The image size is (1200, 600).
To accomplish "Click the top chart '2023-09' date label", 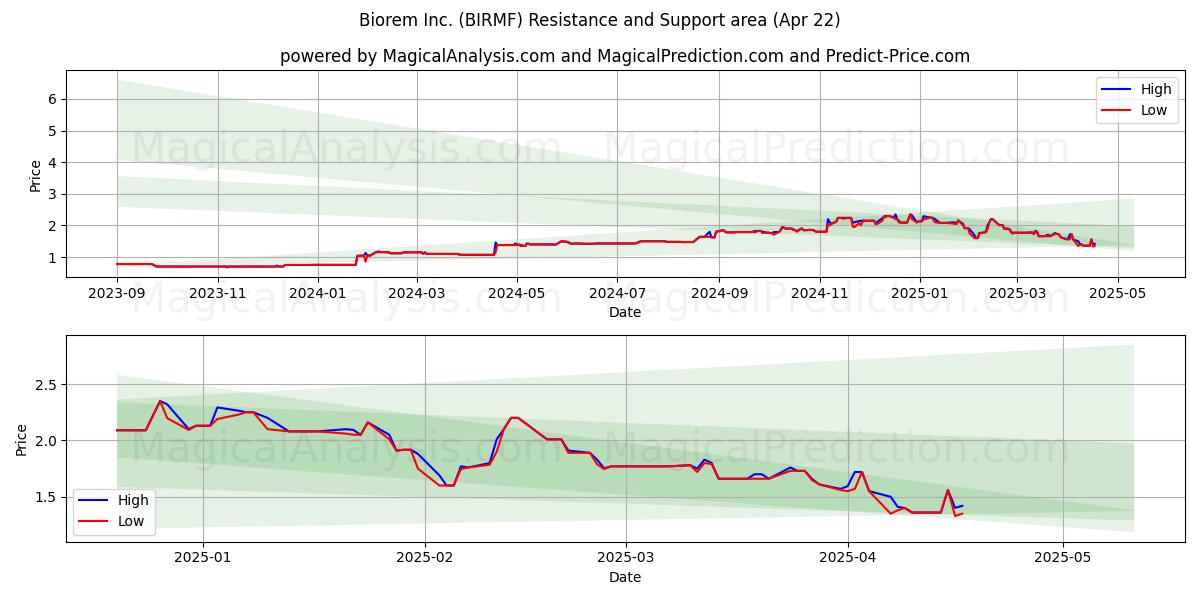I will (x=117, y=294).
